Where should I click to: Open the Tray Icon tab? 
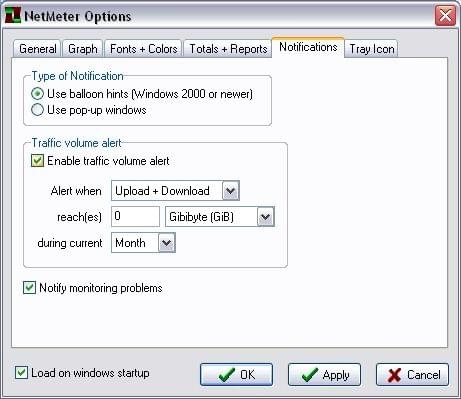[371, 49]
